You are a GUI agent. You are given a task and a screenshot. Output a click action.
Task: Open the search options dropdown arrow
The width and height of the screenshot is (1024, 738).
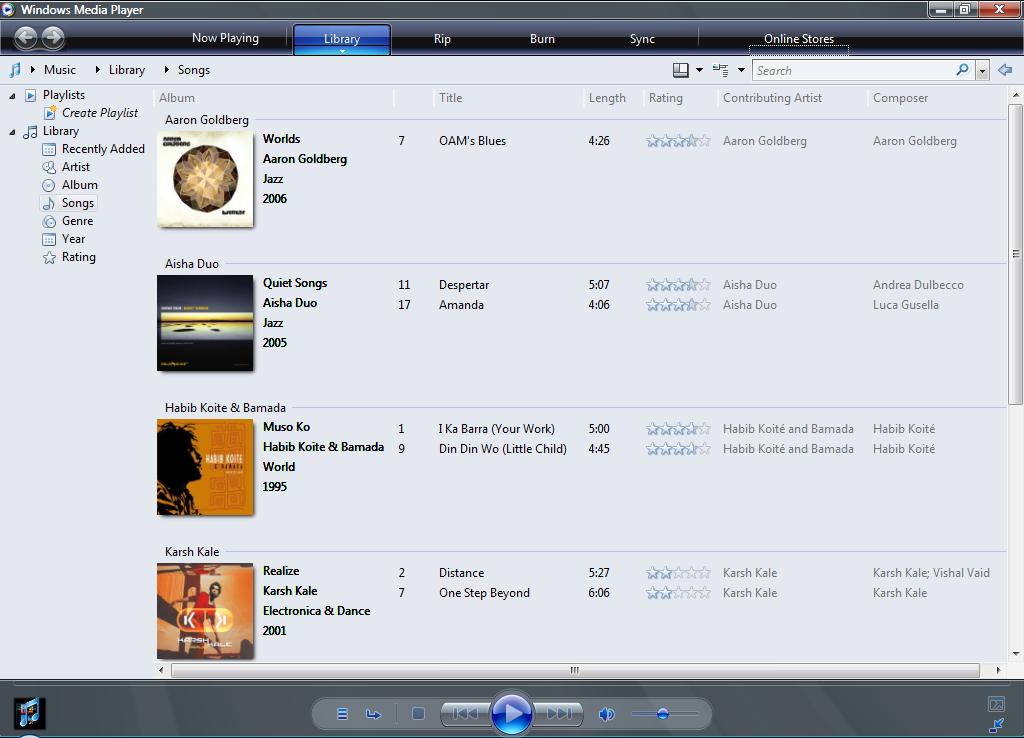[x=982, y=71]
